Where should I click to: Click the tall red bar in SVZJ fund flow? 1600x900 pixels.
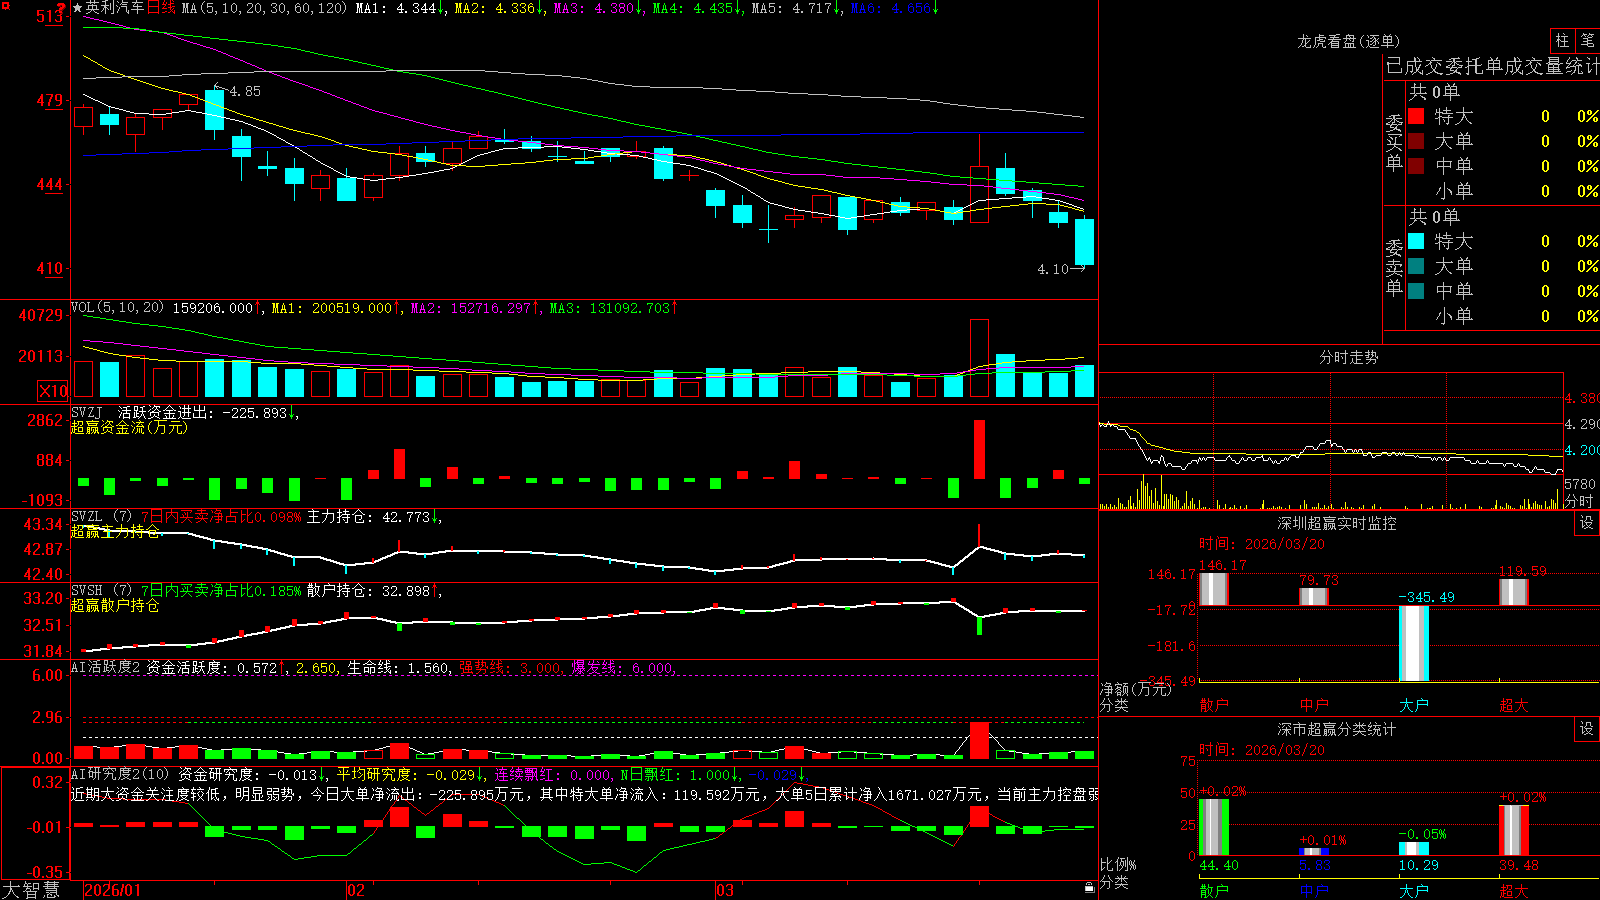tap(979, 449)
